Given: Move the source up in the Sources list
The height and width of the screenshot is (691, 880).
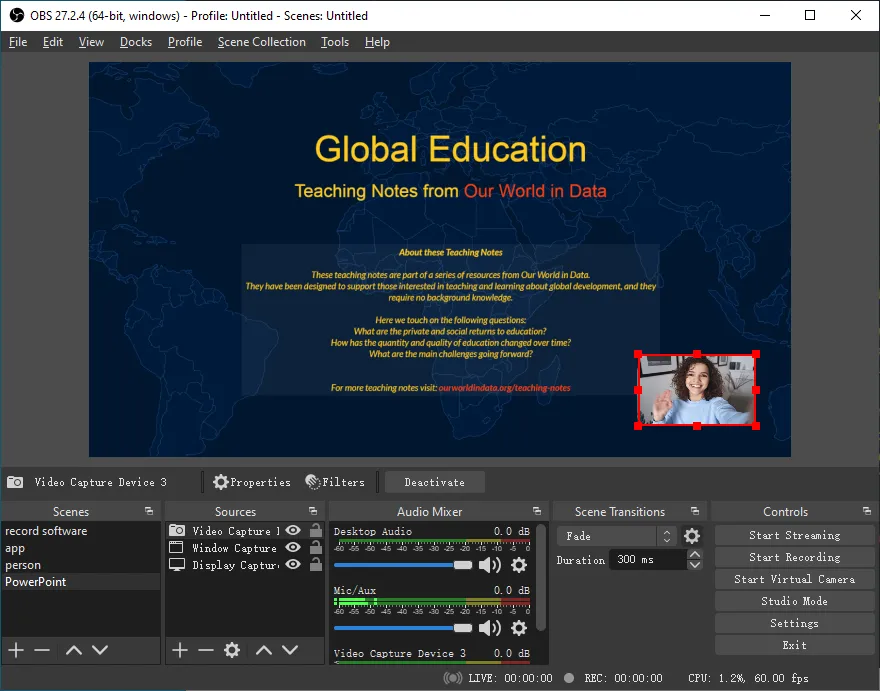Looking at the screenshot, I should click(x=264, y=650).
